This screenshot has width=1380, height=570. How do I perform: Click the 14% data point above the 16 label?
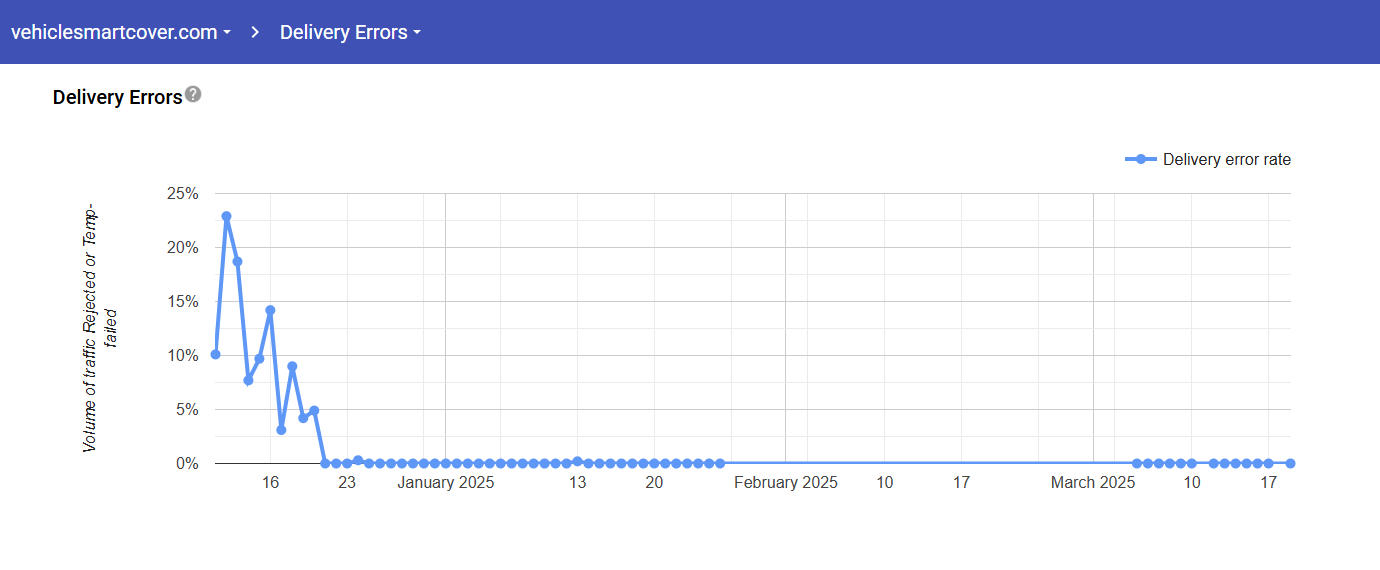coord(270,310)
